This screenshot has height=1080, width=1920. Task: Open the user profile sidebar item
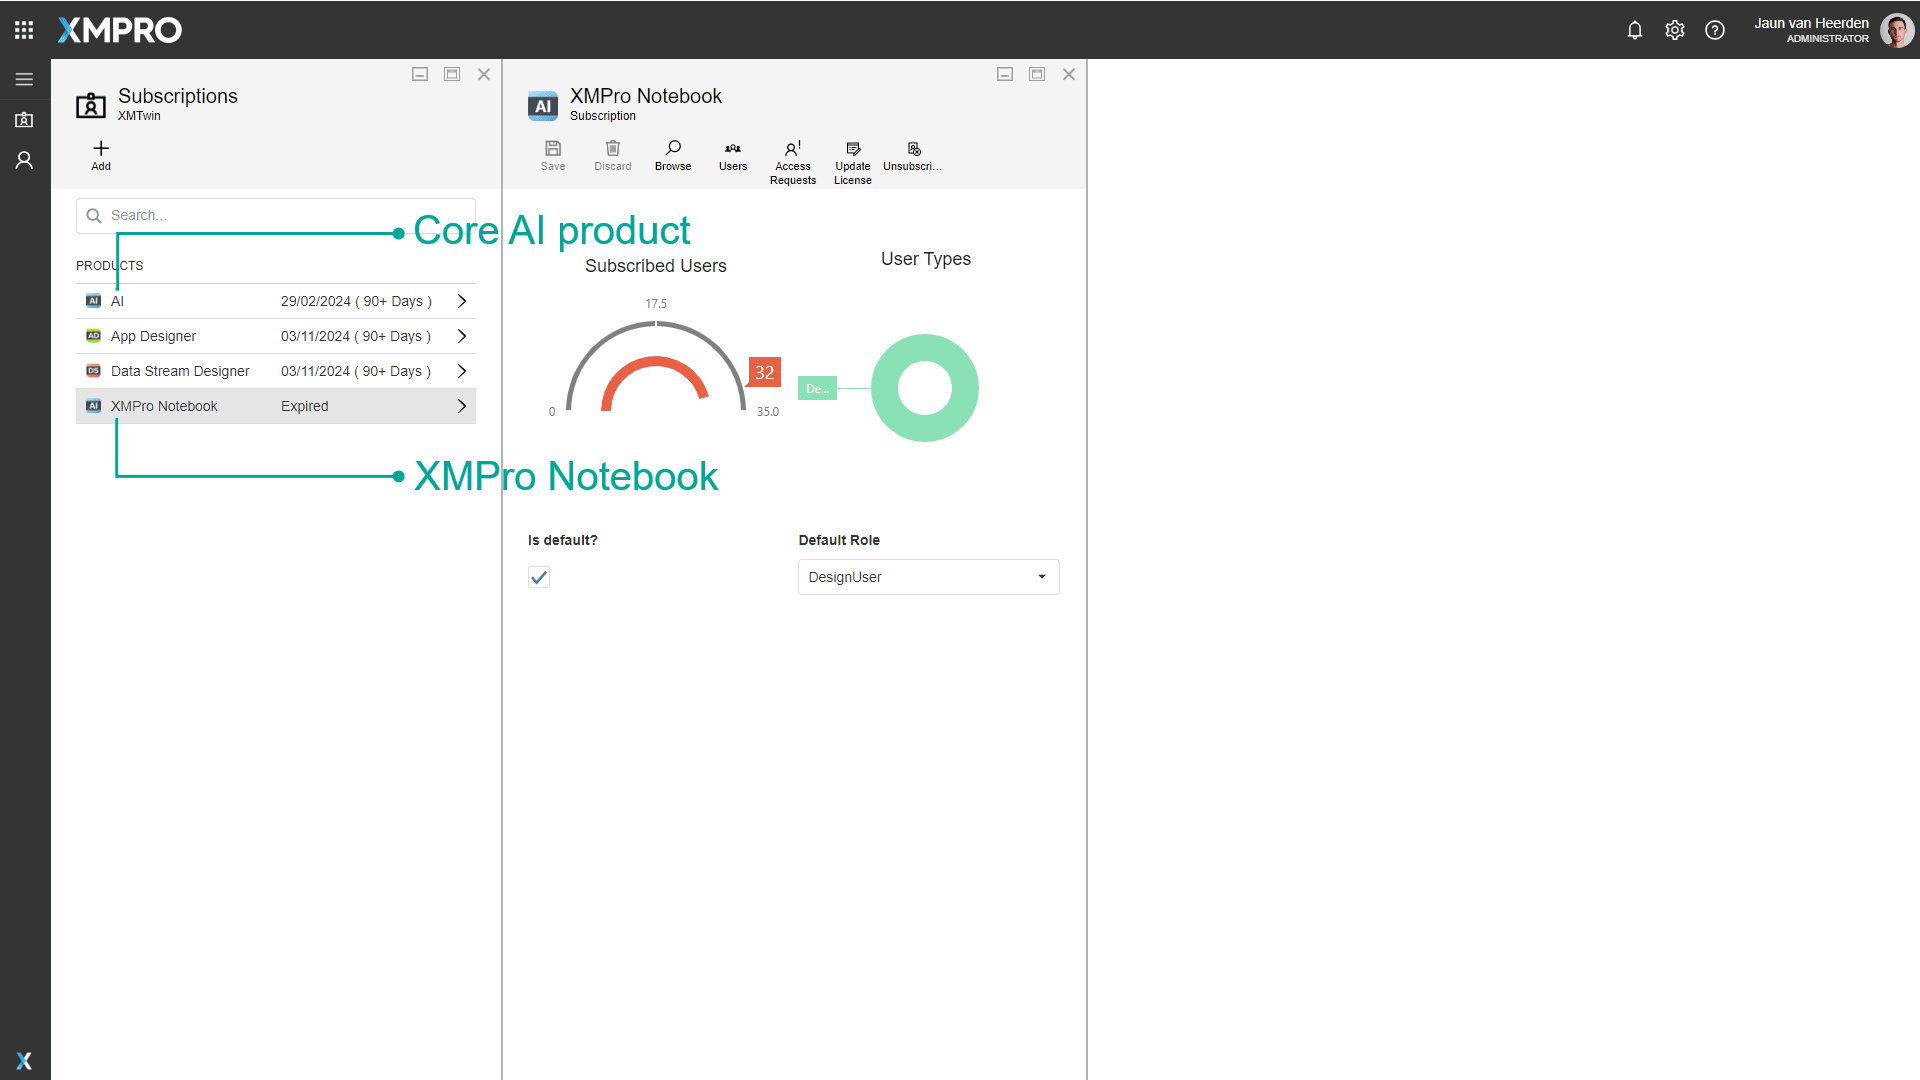coord(24,160)
